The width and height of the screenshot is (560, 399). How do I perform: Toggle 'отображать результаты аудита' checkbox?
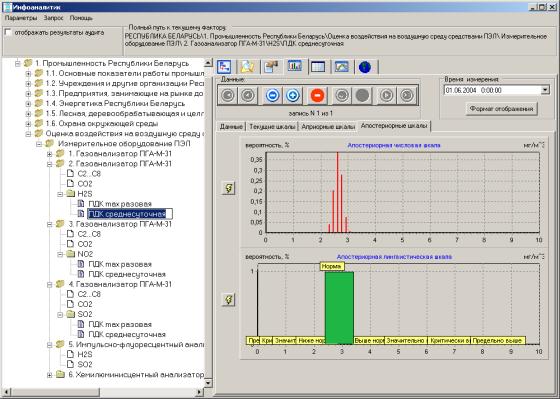click(x=9, y=33)
